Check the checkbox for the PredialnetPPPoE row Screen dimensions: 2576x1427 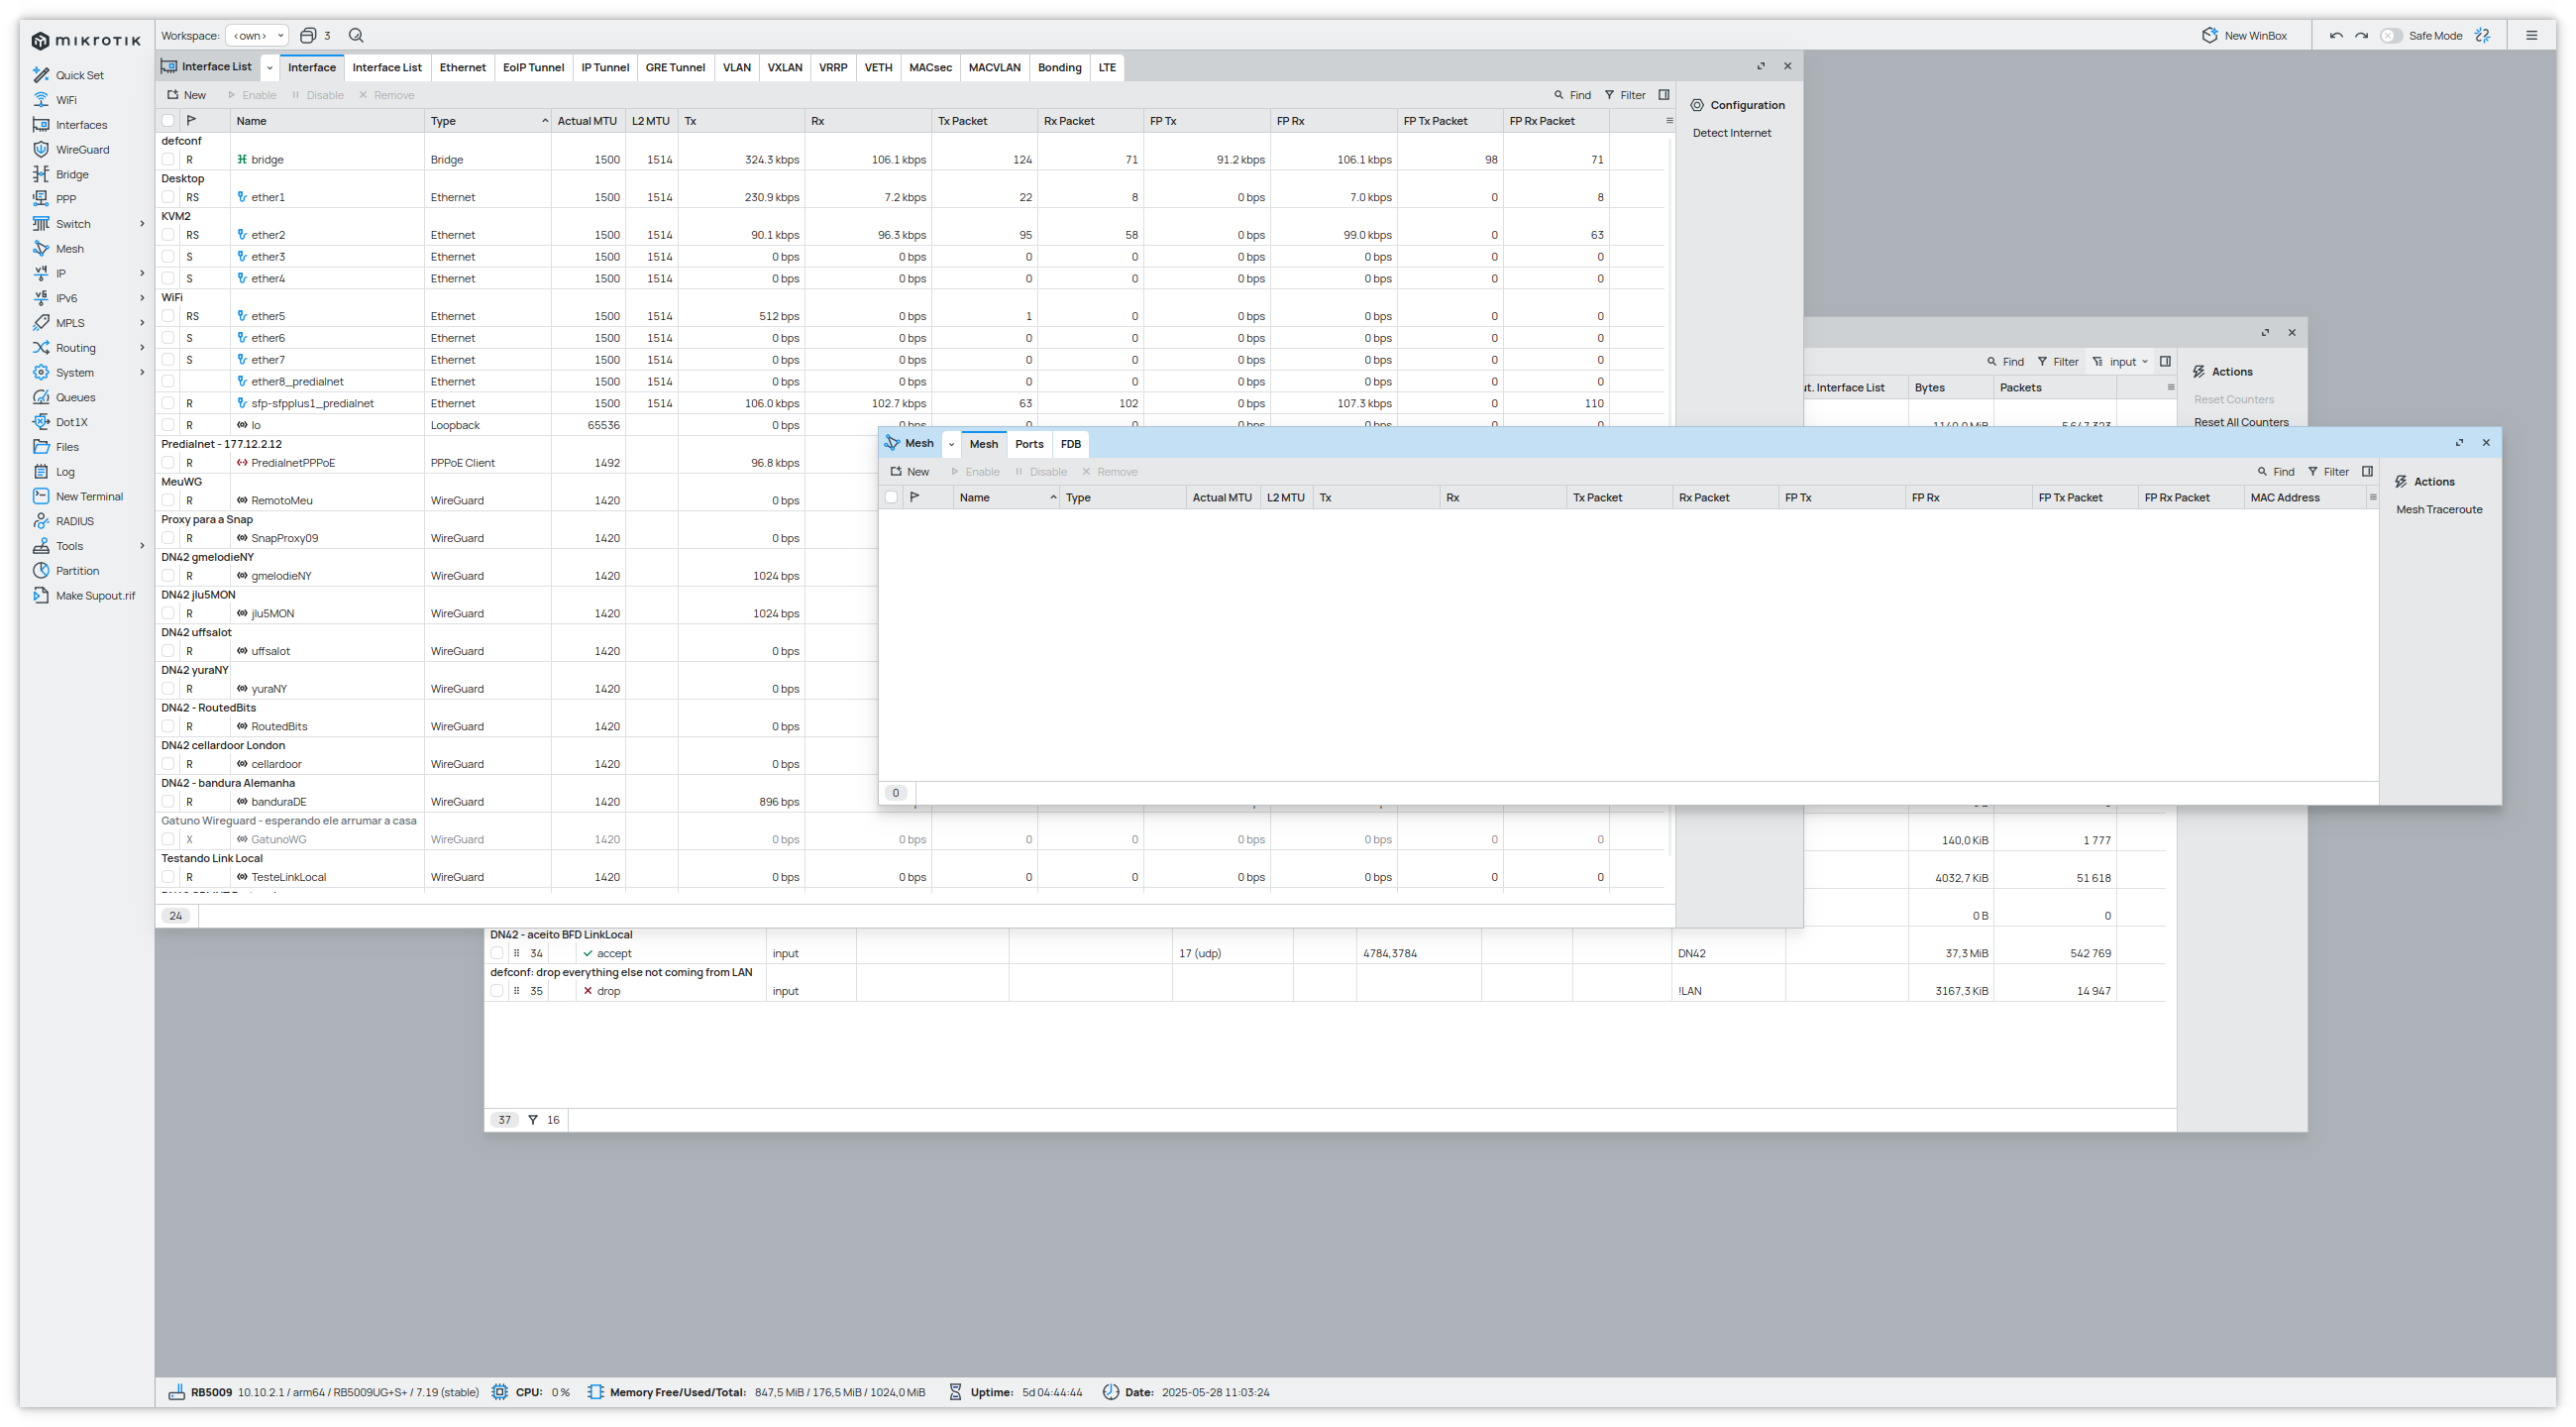(168, 463)
